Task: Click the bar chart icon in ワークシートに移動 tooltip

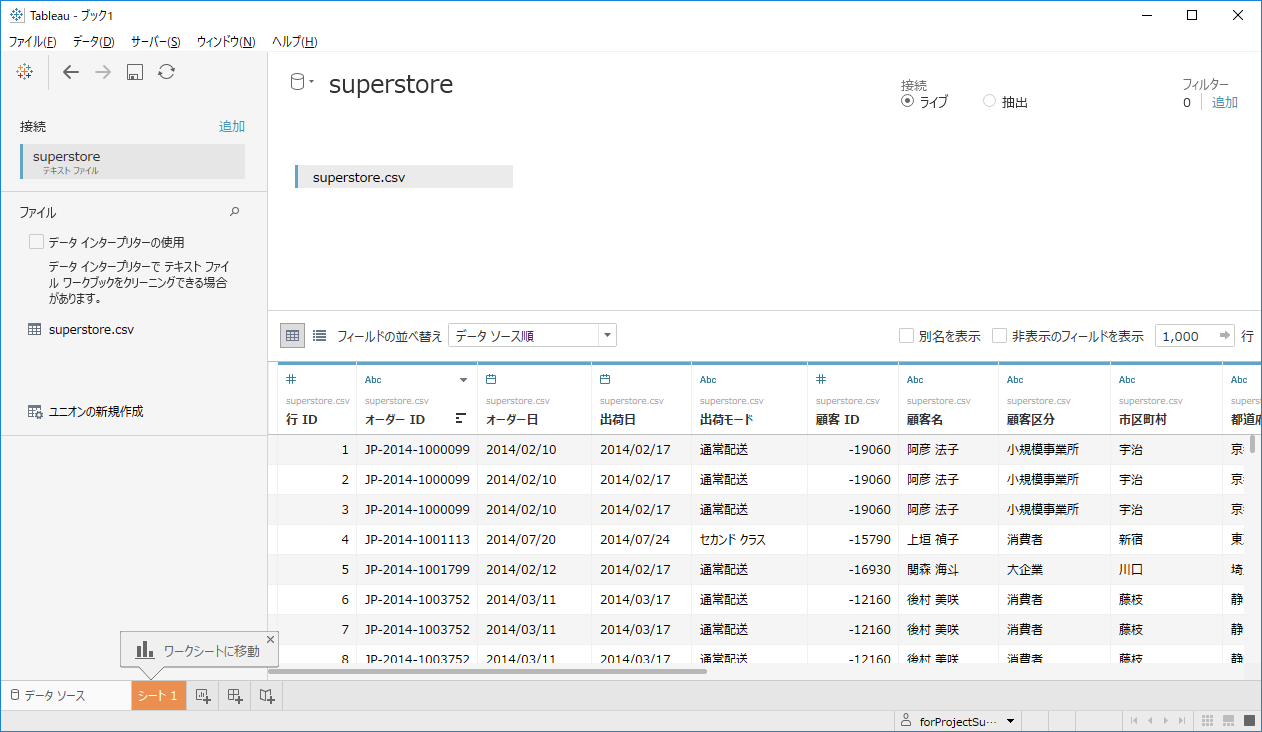Action: pos(145,650)
